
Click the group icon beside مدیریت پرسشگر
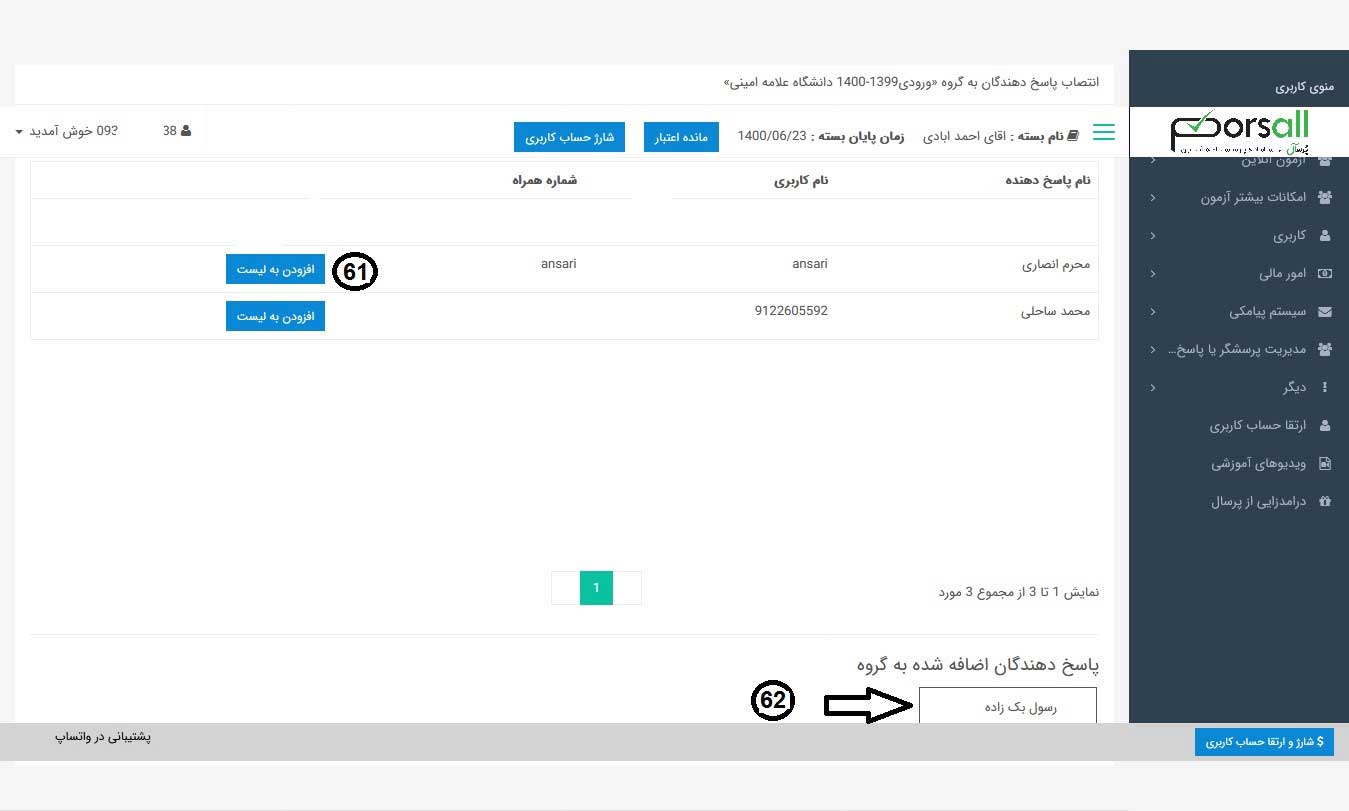tap(1325, 349)
